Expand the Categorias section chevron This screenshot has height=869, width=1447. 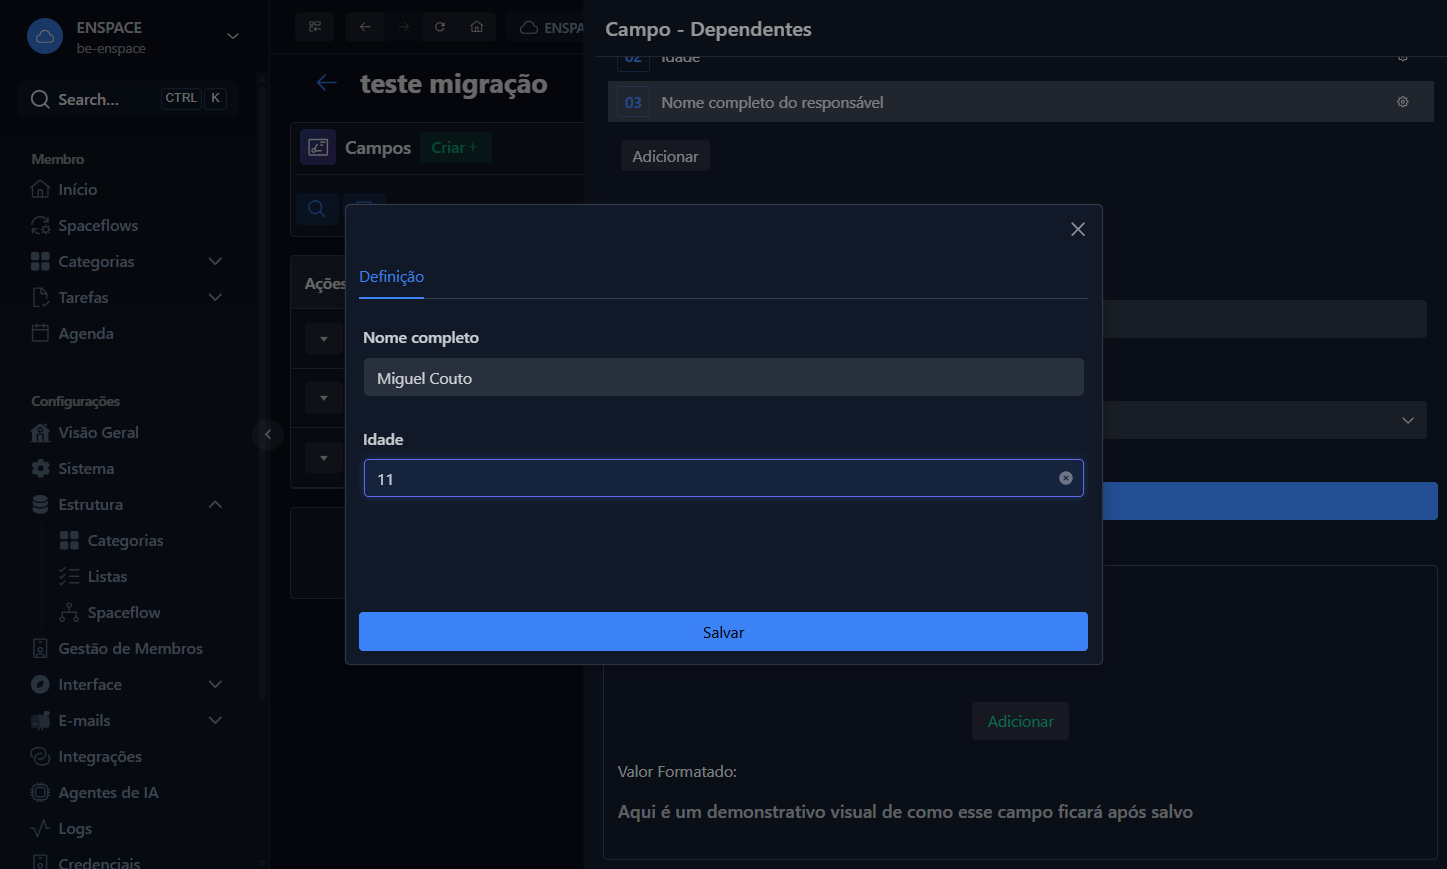tap(215, 262)
